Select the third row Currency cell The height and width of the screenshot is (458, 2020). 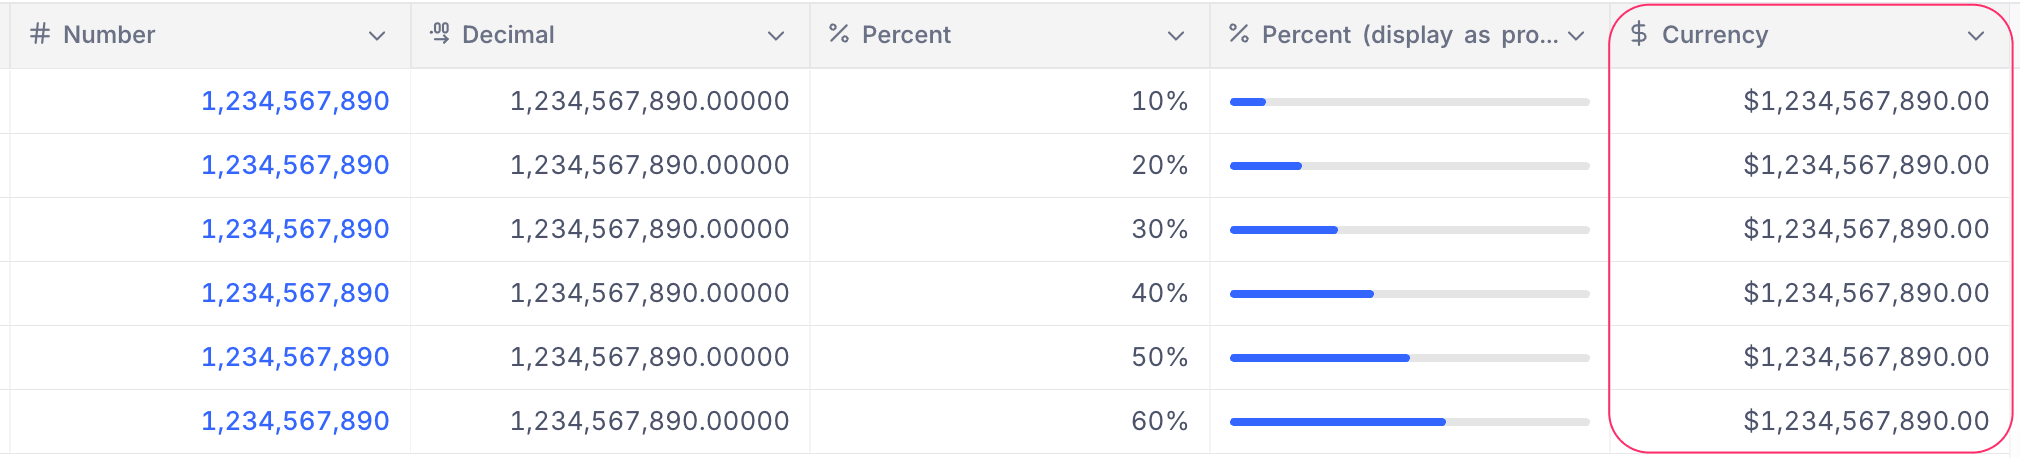(x=1866, y=230)
